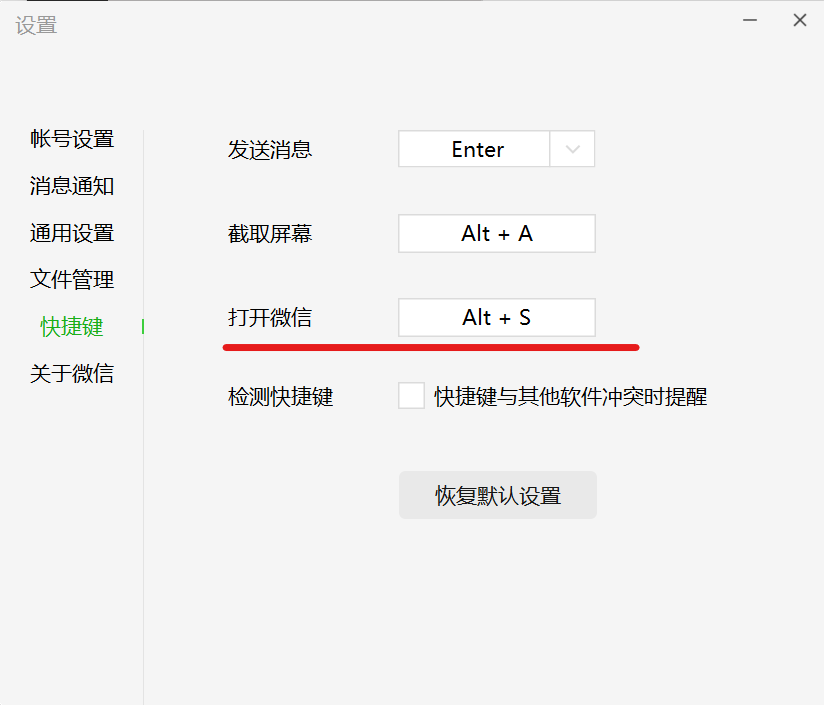Click the Enter send-key combo box
This screenshot has width=824, height=705.
tap(497, 149)
